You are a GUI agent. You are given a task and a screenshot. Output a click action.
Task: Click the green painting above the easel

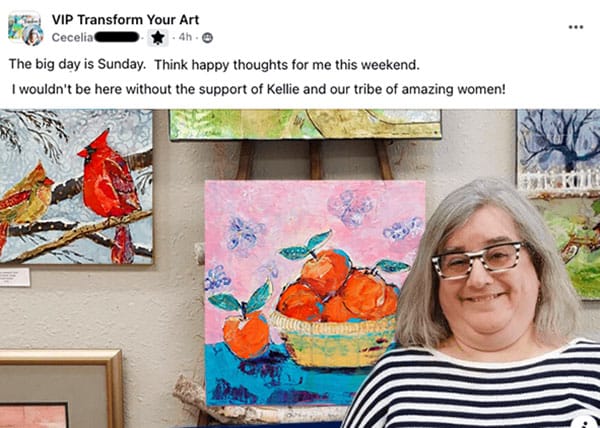(x=305, y=125)
